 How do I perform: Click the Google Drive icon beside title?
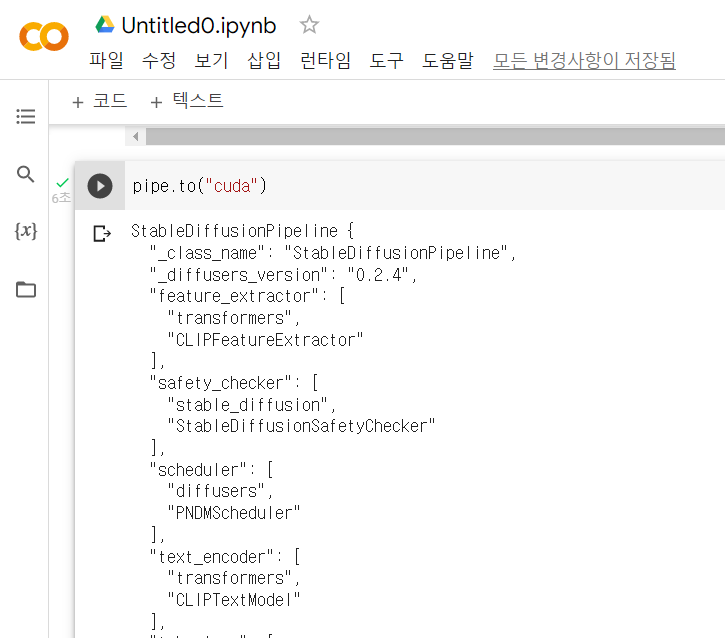coord(105,25)
